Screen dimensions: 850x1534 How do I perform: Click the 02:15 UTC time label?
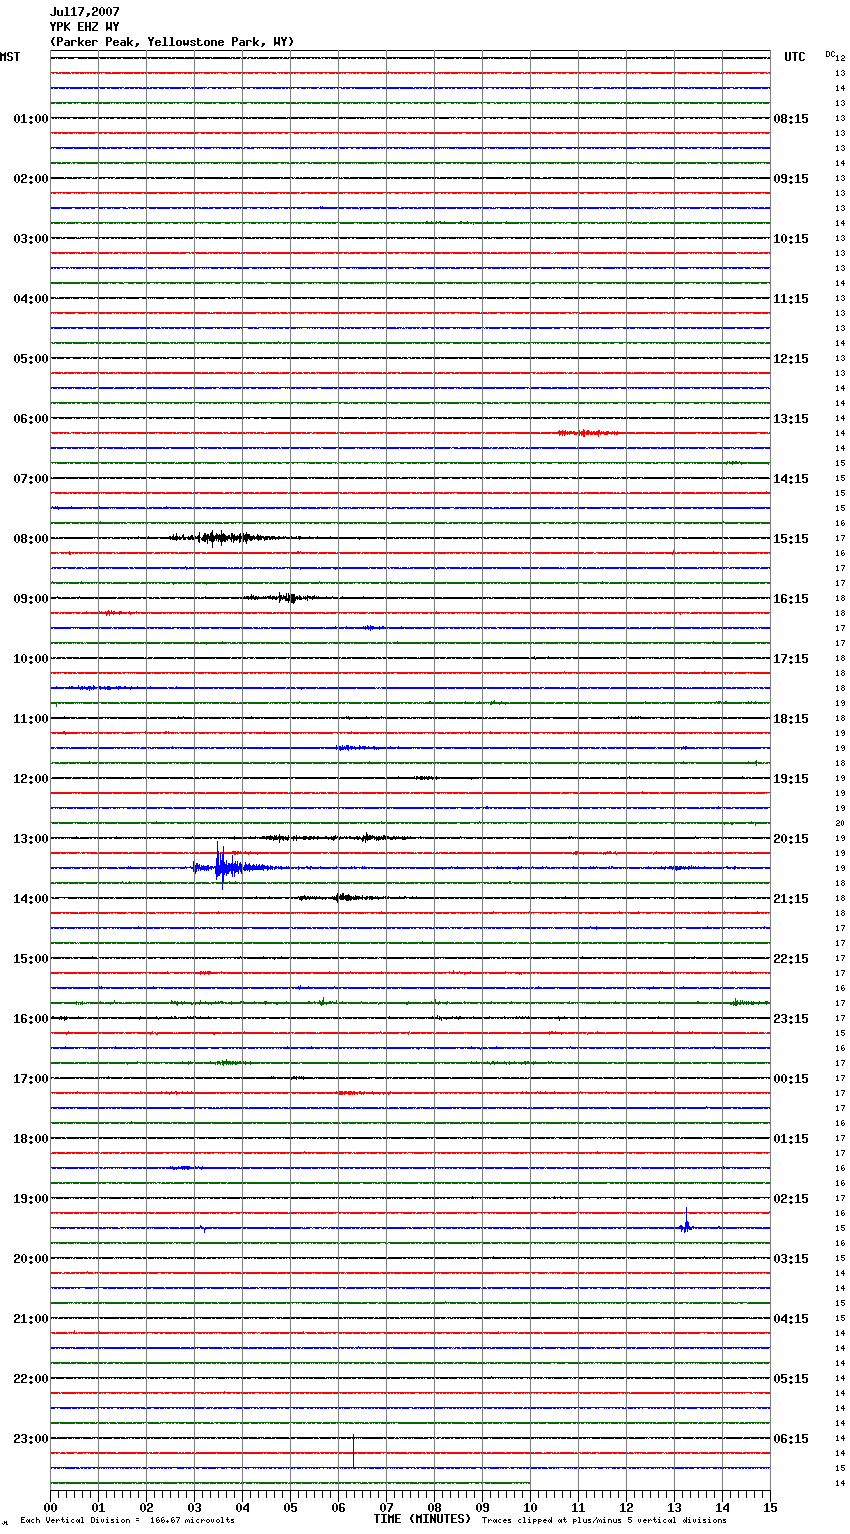click(791, 1199)
